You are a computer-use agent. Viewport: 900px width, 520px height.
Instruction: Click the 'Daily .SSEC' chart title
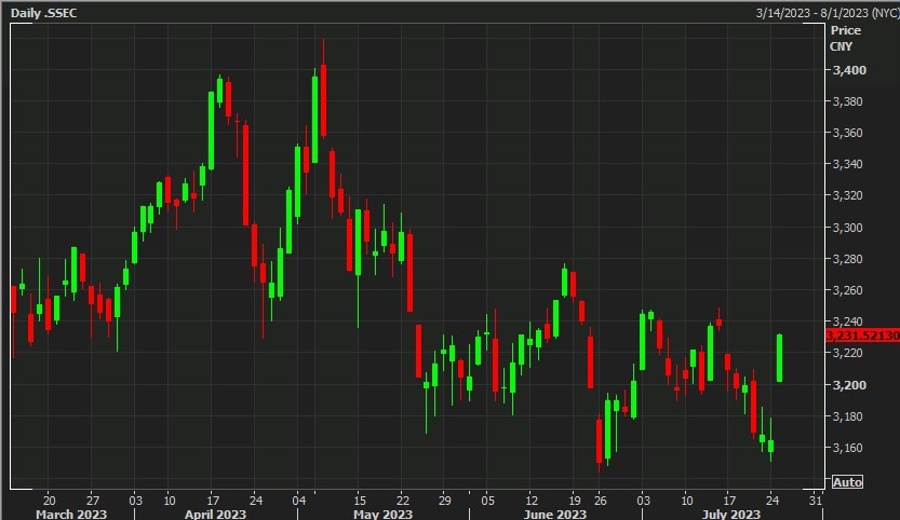point(44,13)
